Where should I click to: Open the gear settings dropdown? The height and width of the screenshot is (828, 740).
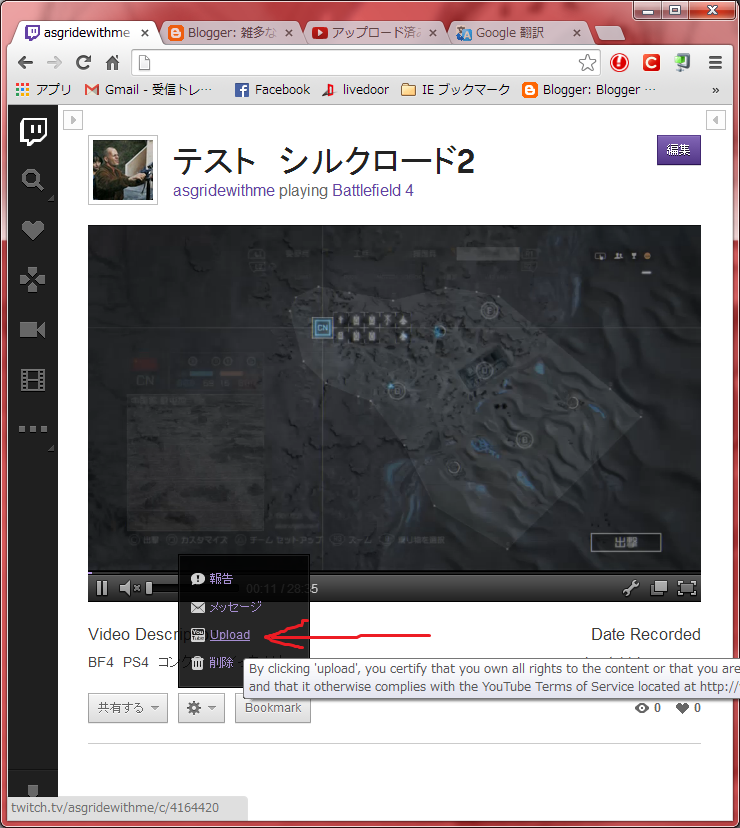[201, 708]
